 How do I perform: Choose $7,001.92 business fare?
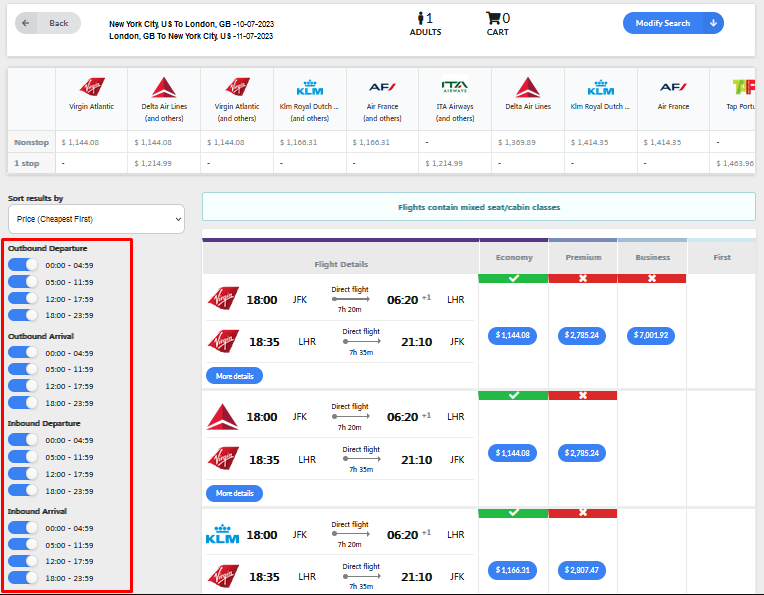click(651, 335)
